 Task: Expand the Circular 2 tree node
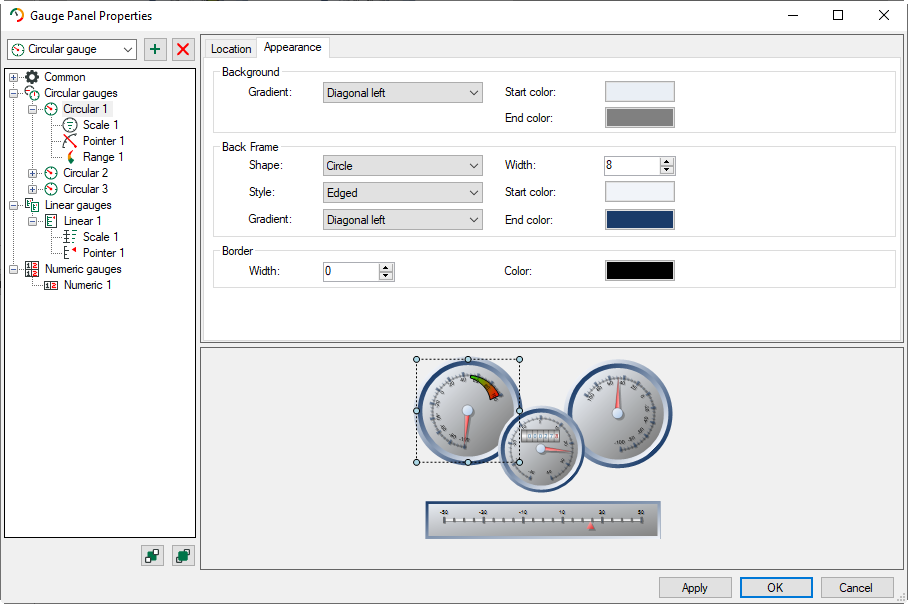click(x=33, y=173)
